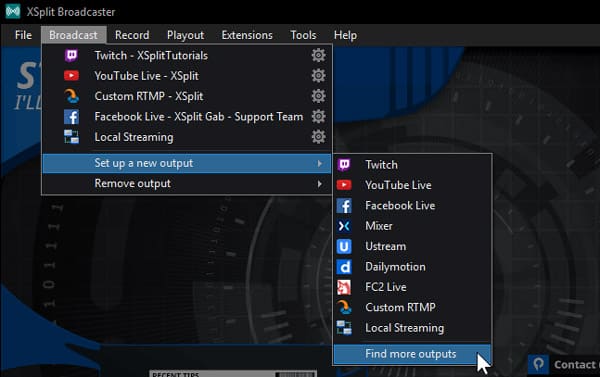Click the YouTube icon beside YouTube Live - XSplit
The width and height of the screenshot is (600, 377).
pyautogui.click(x=71, y=76)
